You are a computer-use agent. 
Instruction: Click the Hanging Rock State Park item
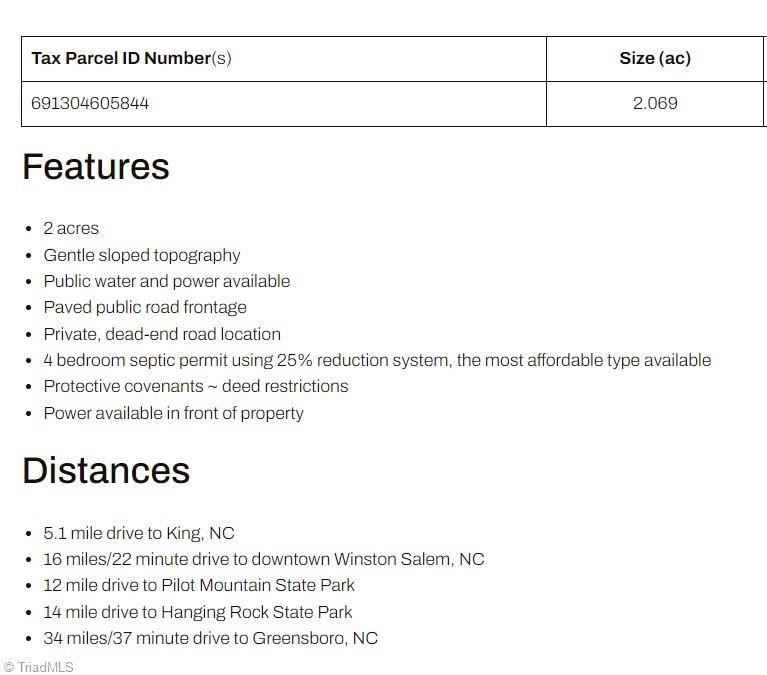tap(198, 612)
